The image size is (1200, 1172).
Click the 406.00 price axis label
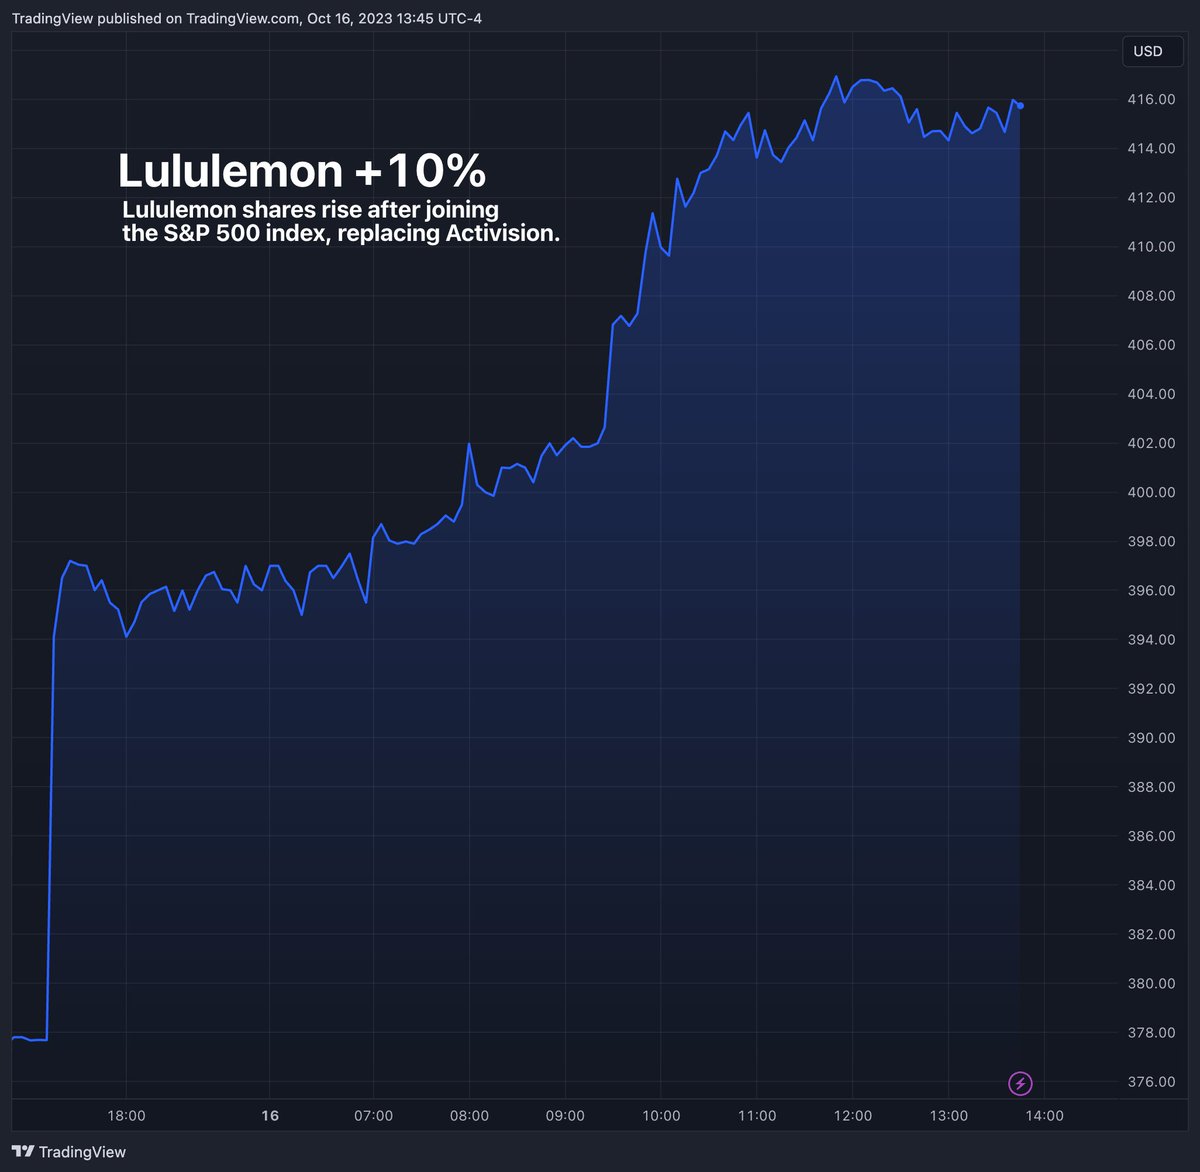1152,345
